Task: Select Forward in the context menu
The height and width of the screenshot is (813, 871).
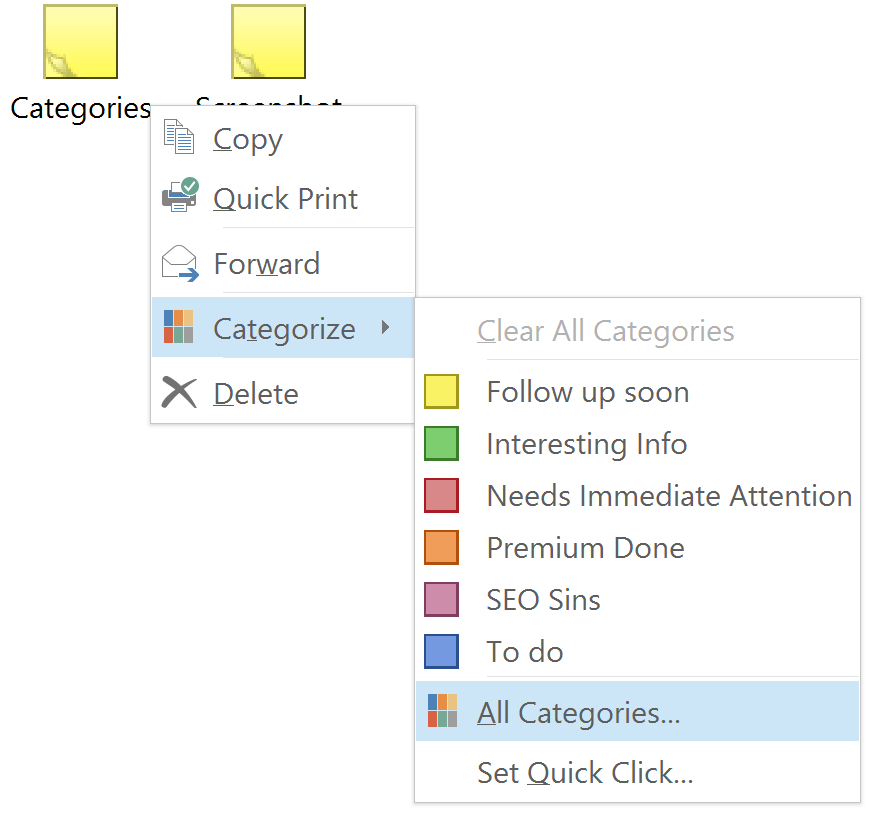Action: click(x=266, y=264)
